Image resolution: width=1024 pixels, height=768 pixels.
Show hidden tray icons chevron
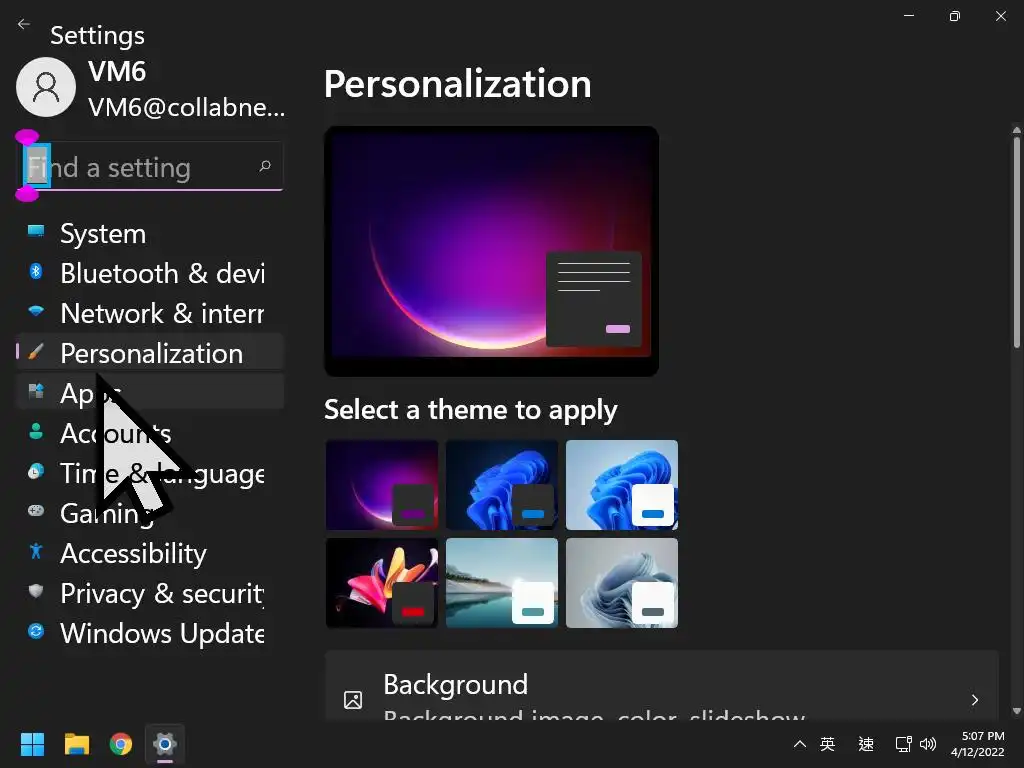799,744
